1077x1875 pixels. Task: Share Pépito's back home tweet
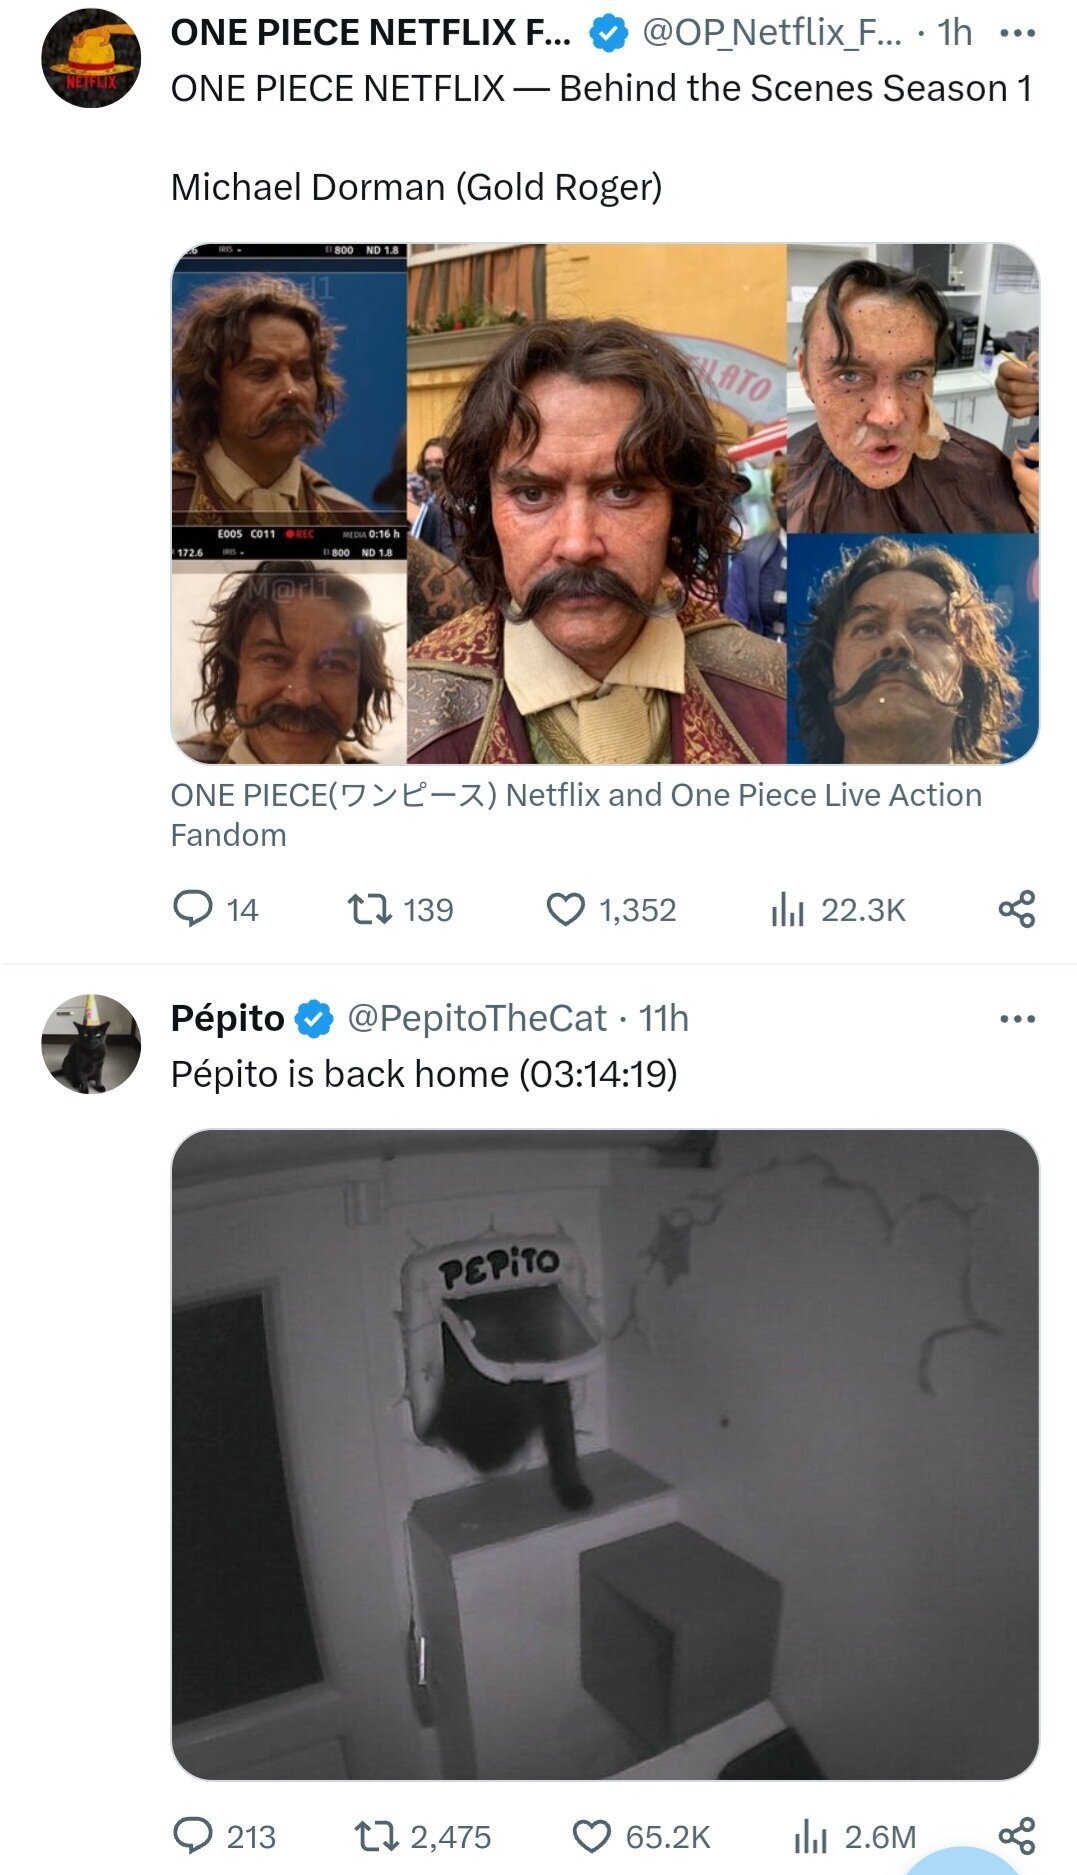[1016, 1836]
